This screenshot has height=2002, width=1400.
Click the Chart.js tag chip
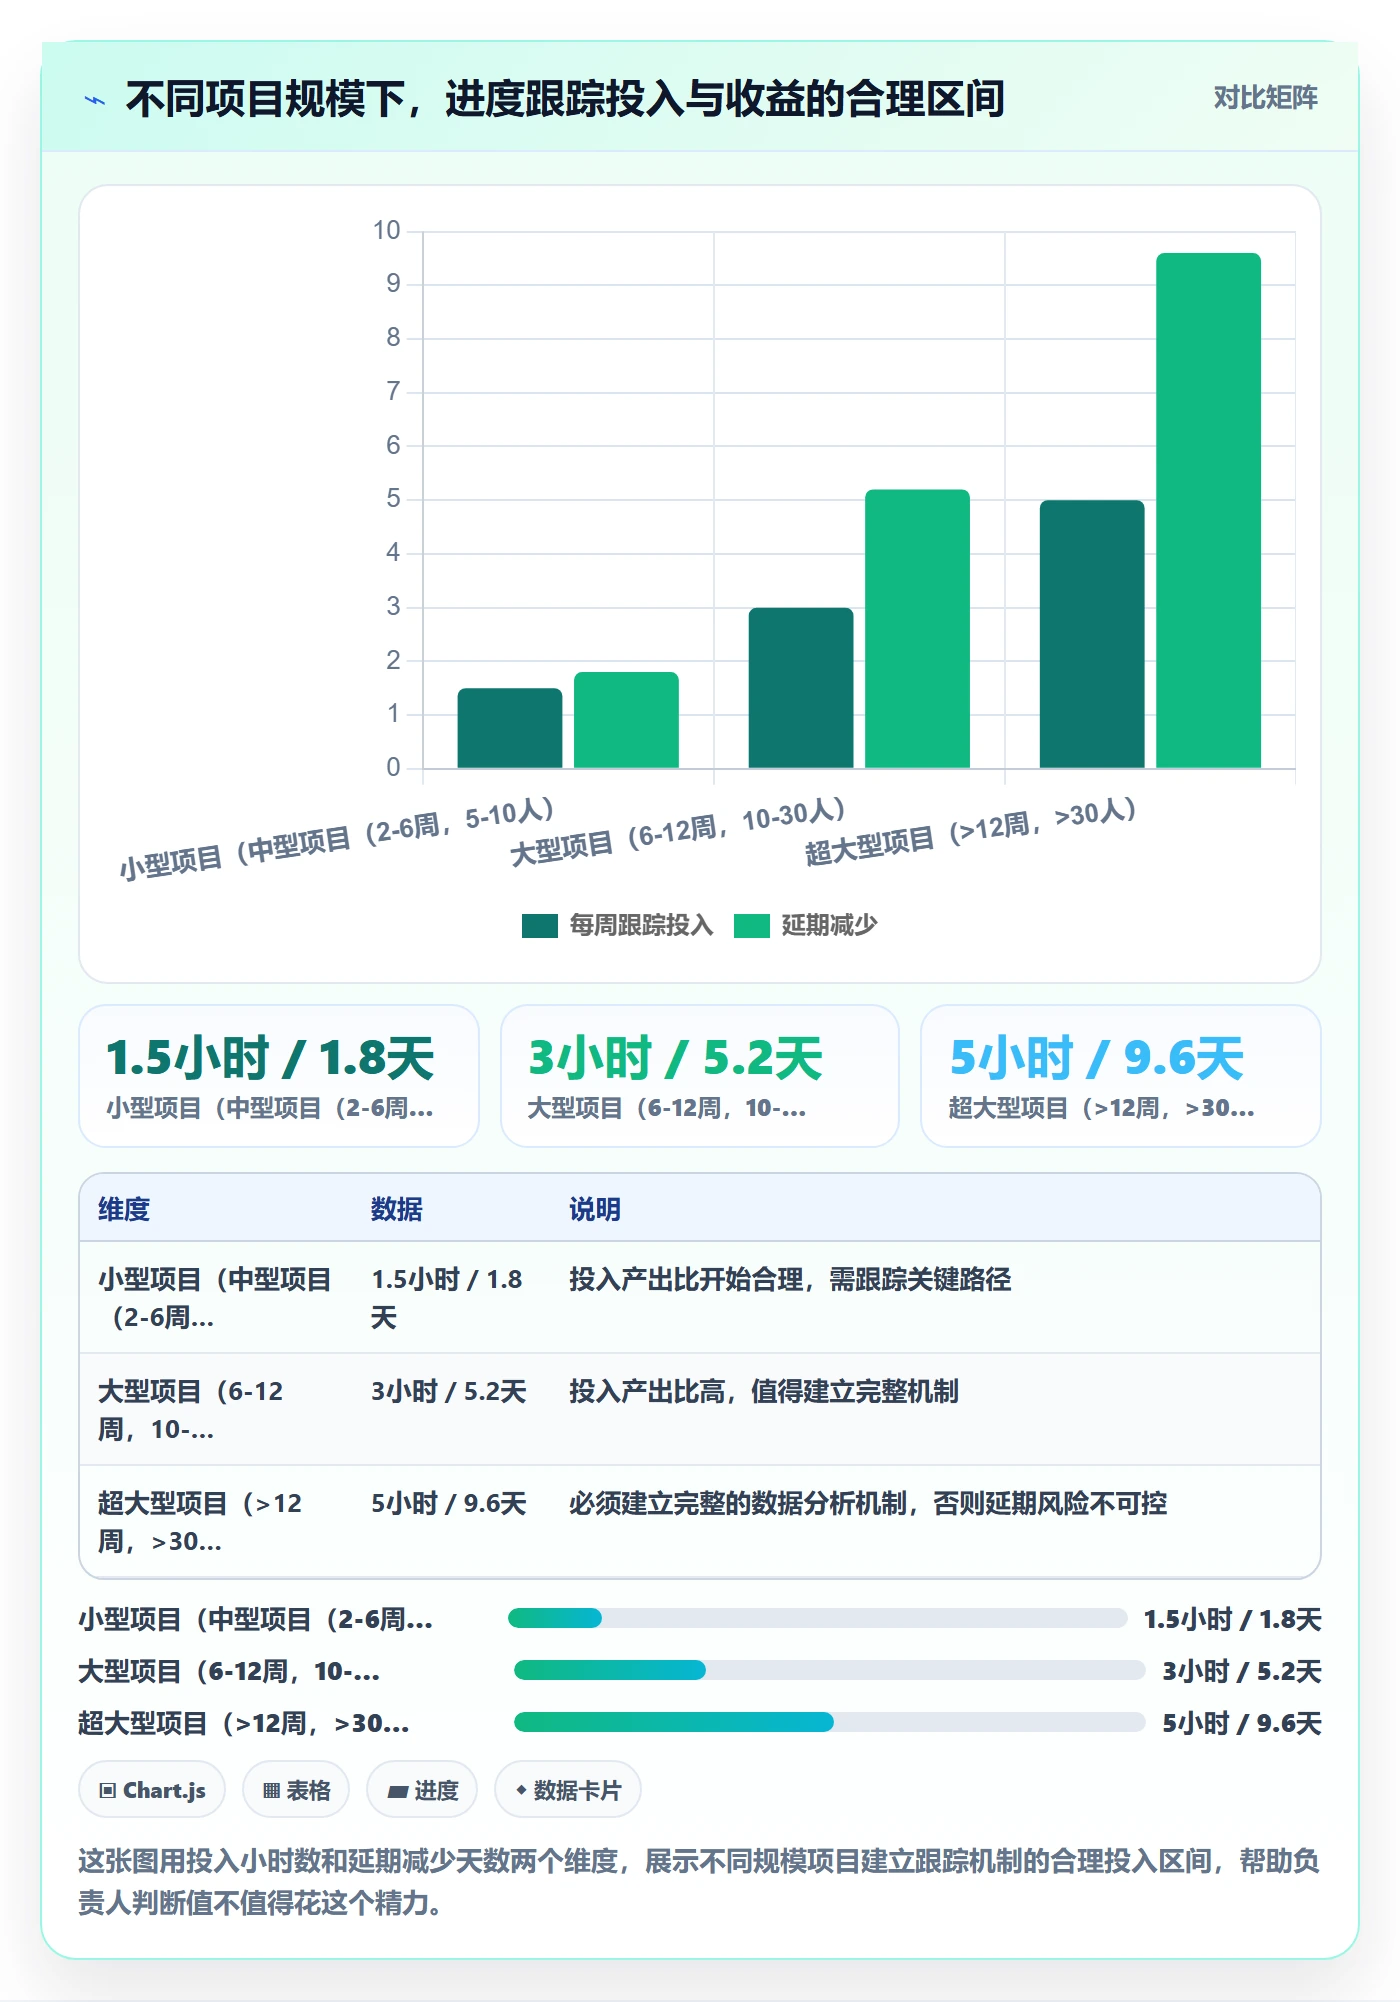[x=152, y=1790]
